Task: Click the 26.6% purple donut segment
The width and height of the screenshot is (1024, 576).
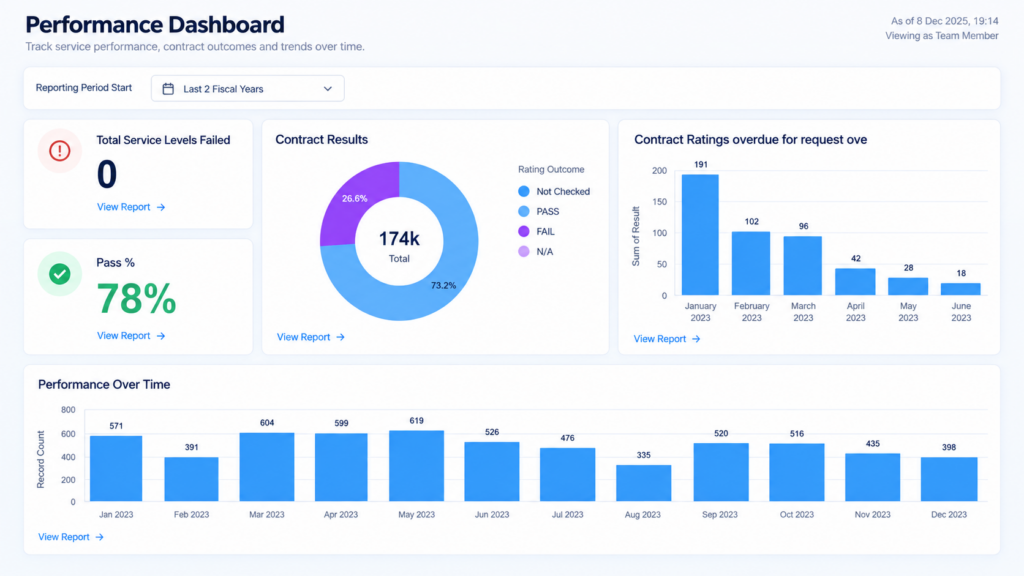Action: click(355, 198)
